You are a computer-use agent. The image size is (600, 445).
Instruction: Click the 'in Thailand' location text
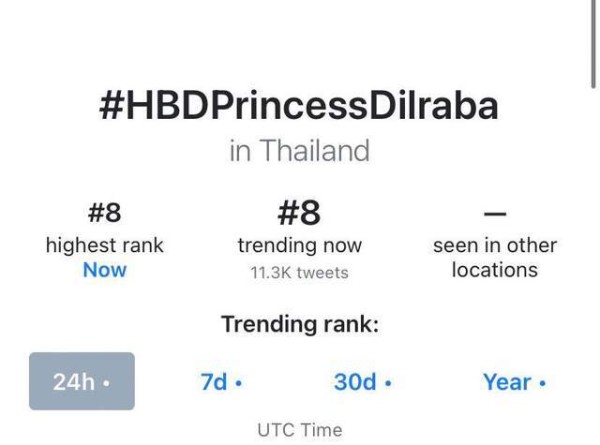coord(299,151)
